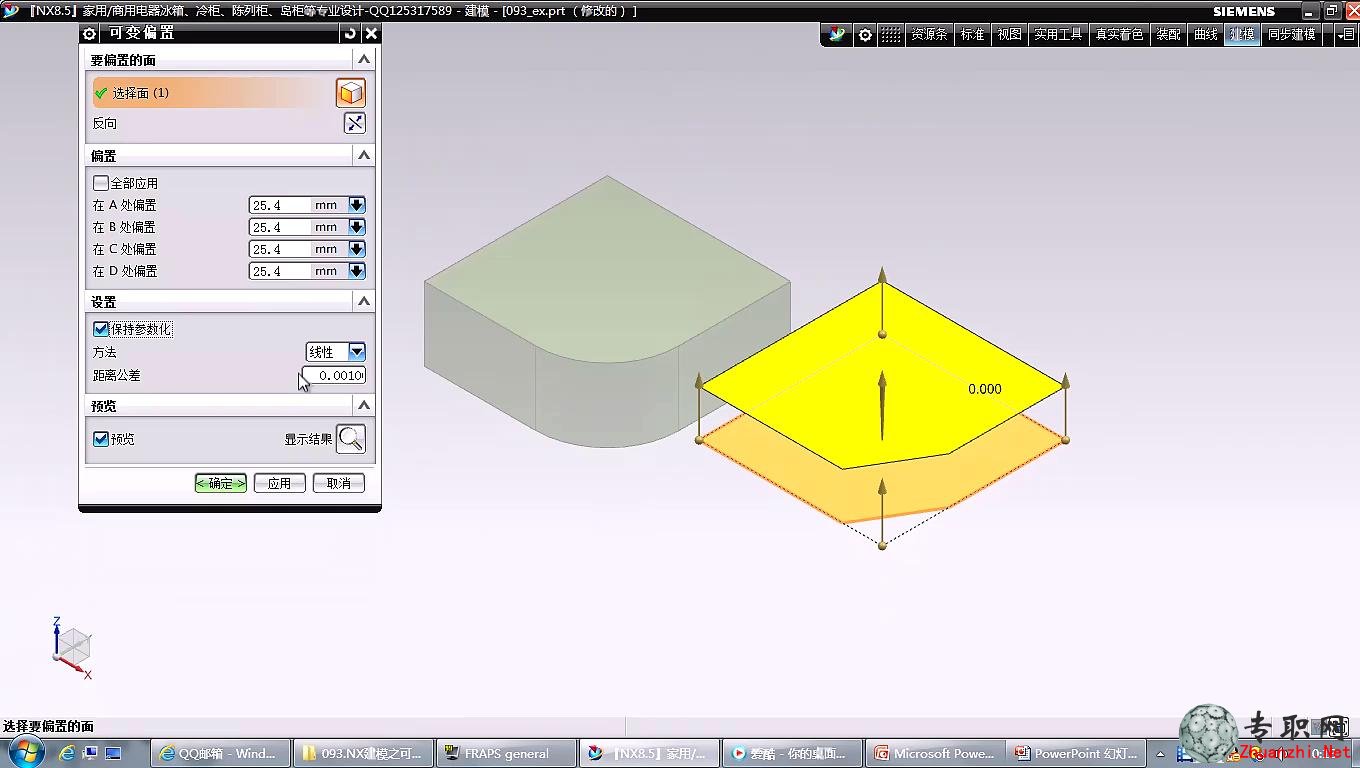This screenshot has width=1360, height=768.
Task: Click the Windows Start button
Action: 26,752
